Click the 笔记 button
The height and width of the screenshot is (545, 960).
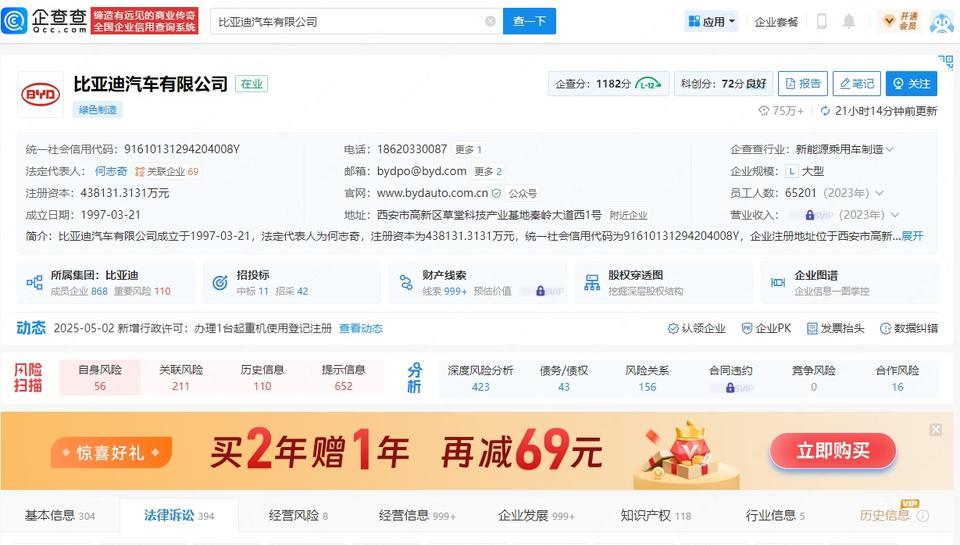click(857, 83)
